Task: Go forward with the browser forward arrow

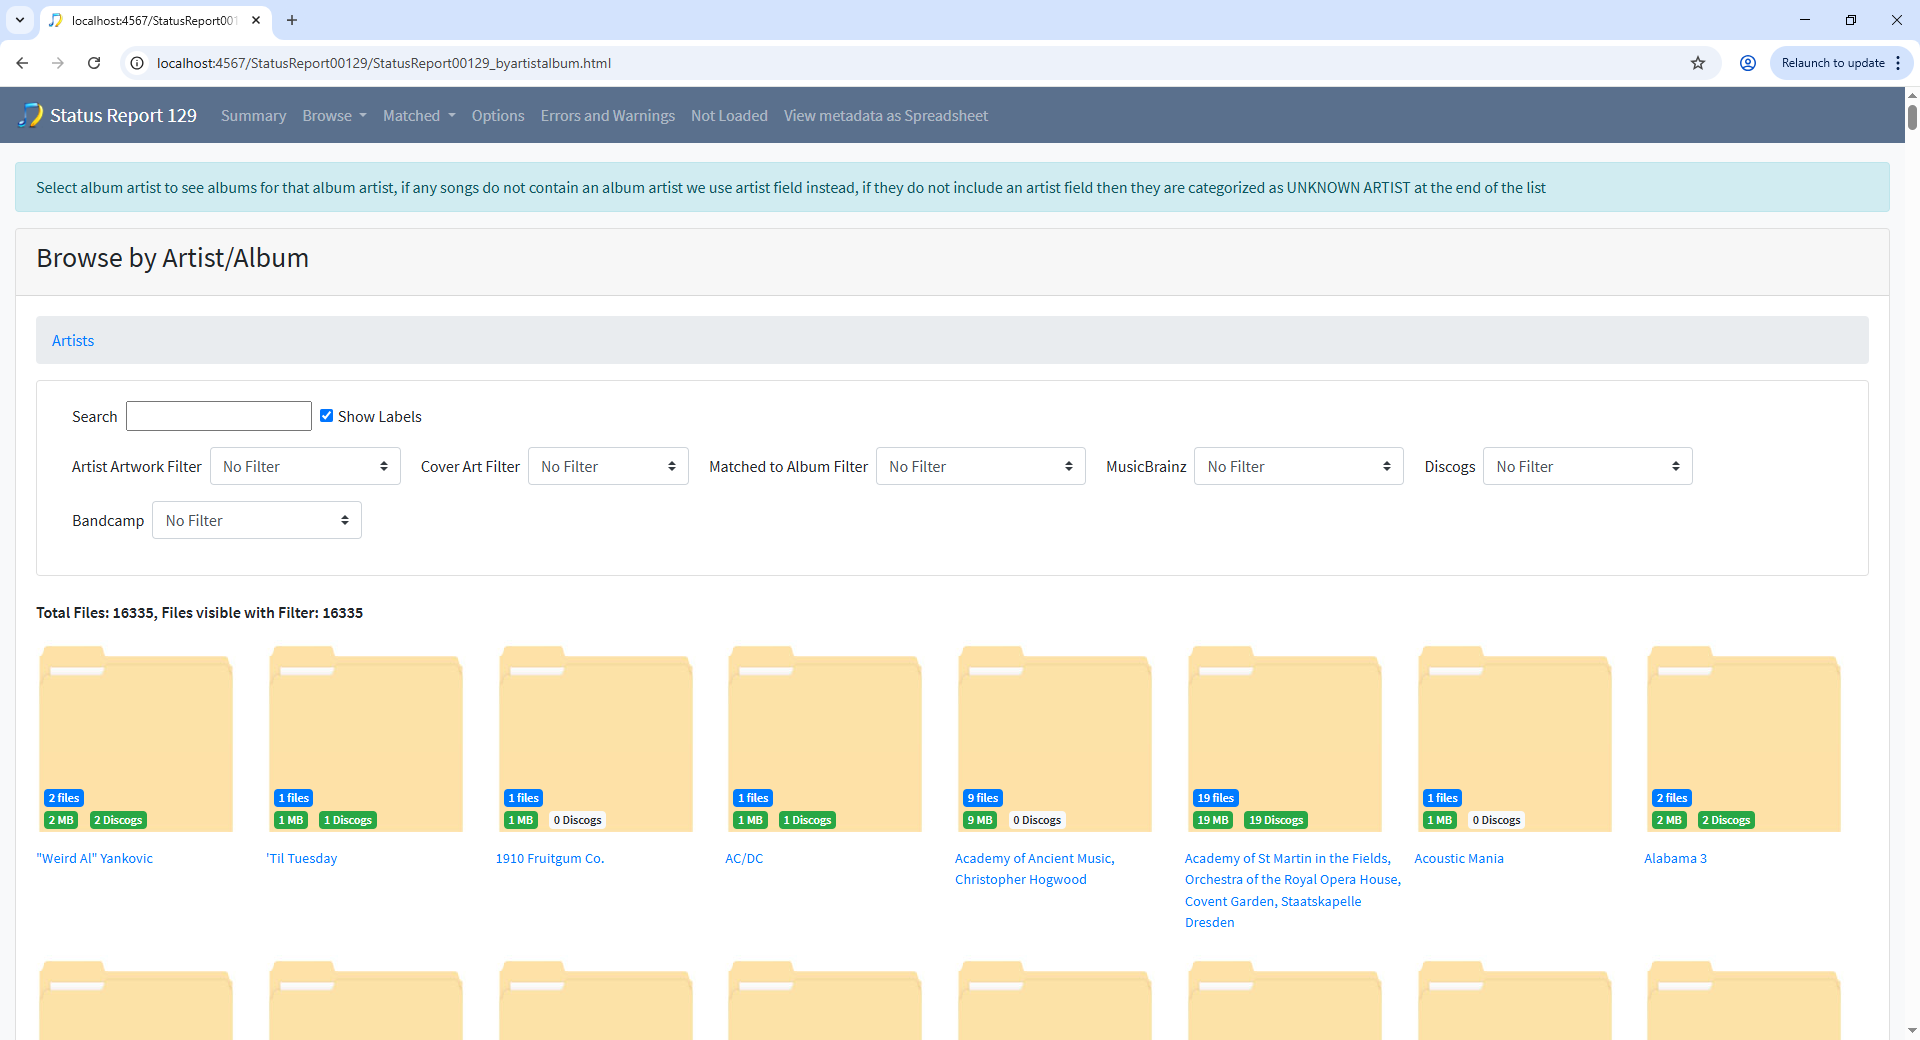Action: (x=58, y=63)
